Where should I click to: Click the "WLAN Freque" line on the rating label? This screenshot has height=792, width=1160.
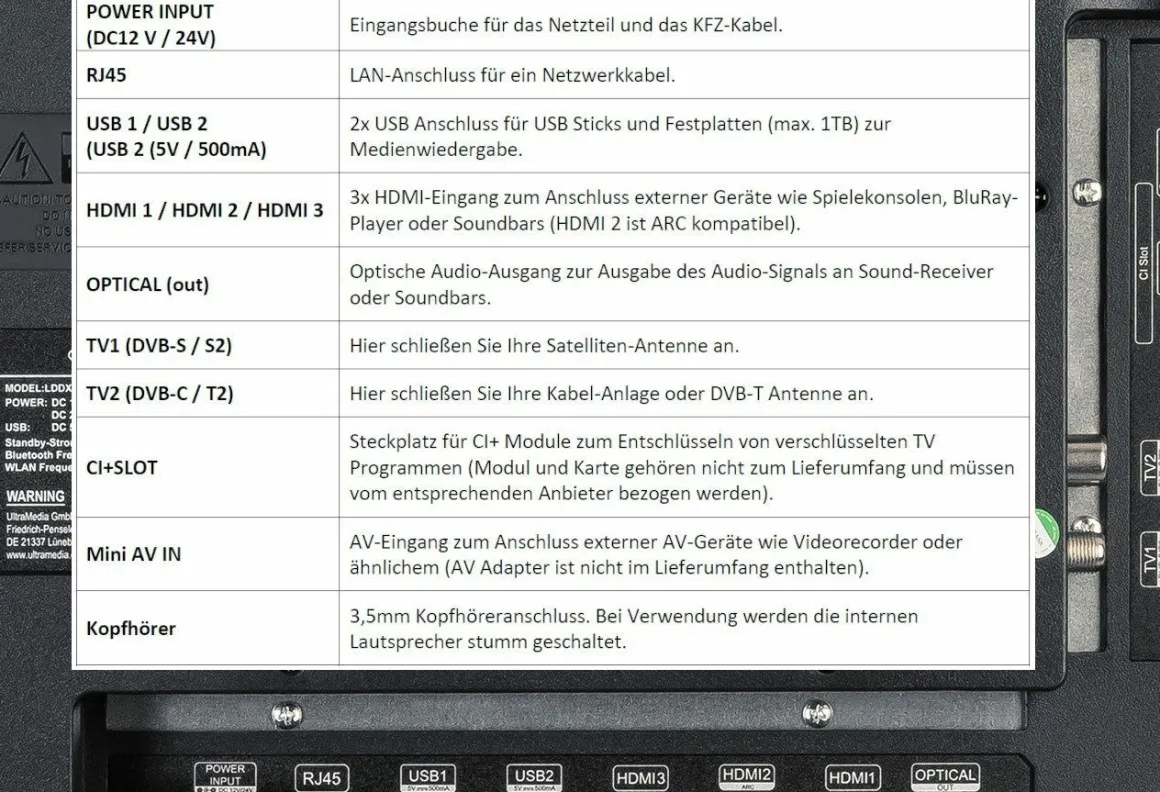coord(38,467)
